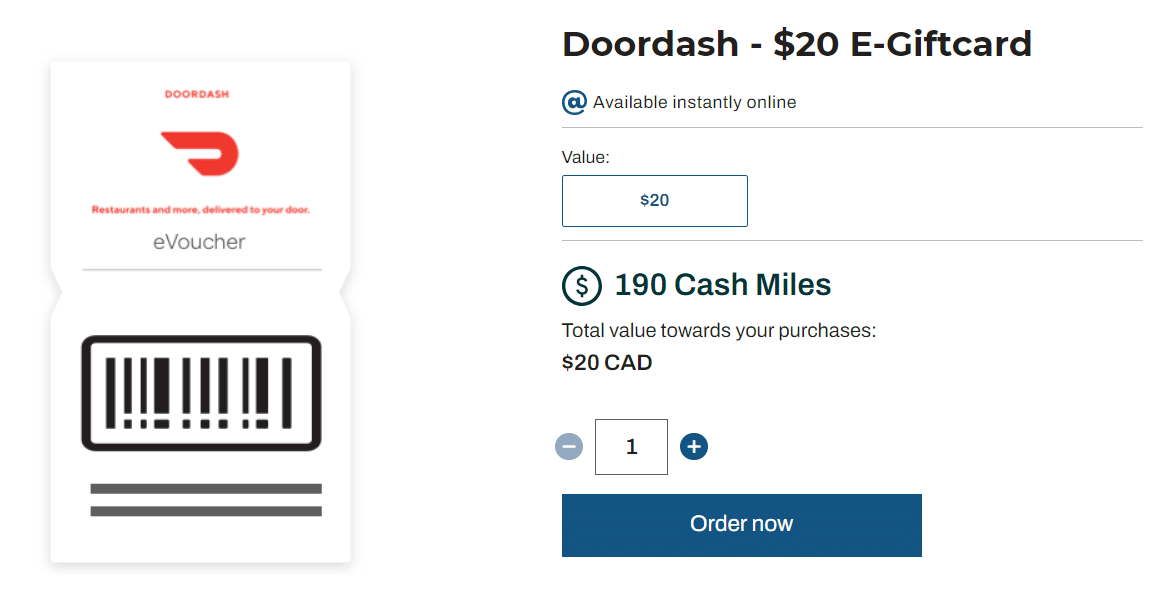Viewport: 1173px width, 597px height.
Task: Click the @ available online icon
Action: [x=574, y=102]
